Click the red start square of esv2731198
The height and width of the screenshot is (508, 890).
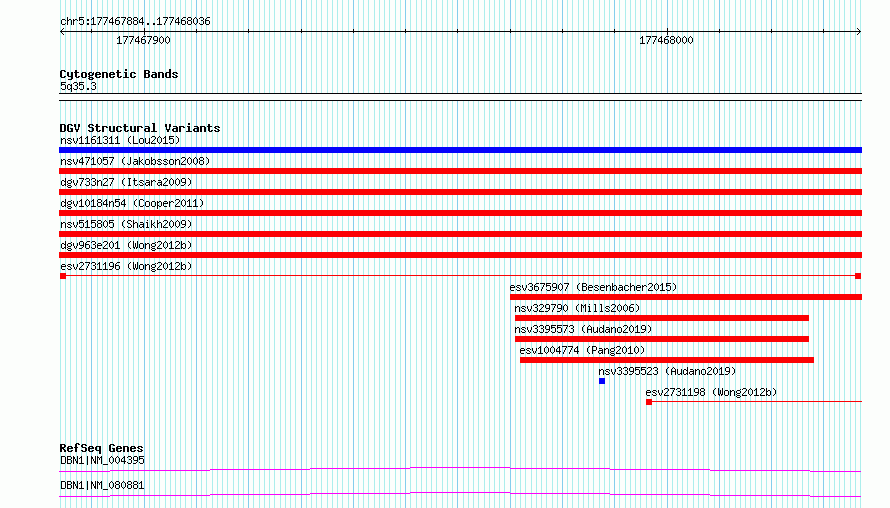(649, 402)
